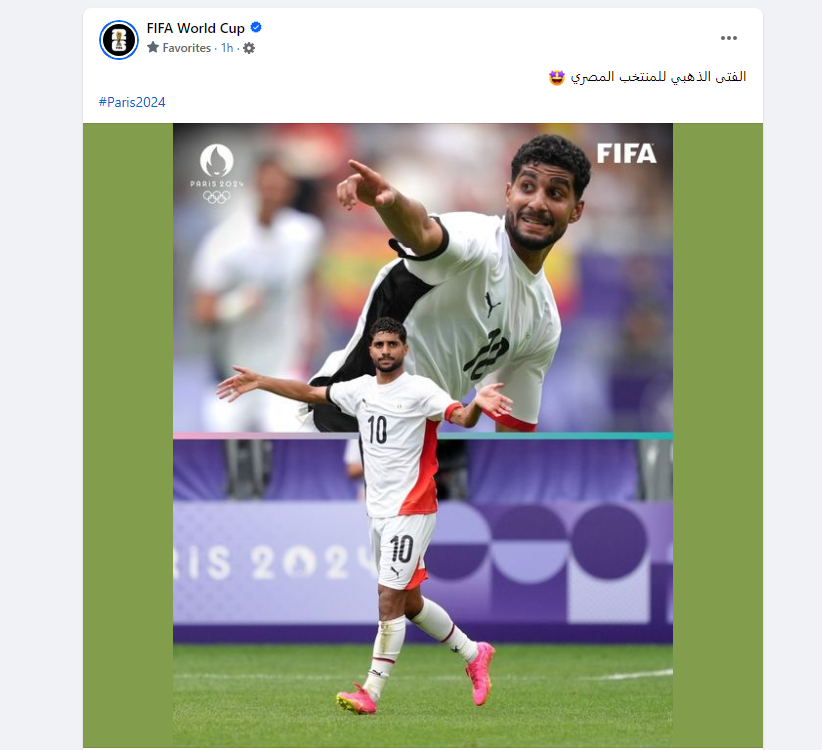Screen dimensions: 822x750
Task: Open the post via the 1h timestamp
Action: (227, 48)
